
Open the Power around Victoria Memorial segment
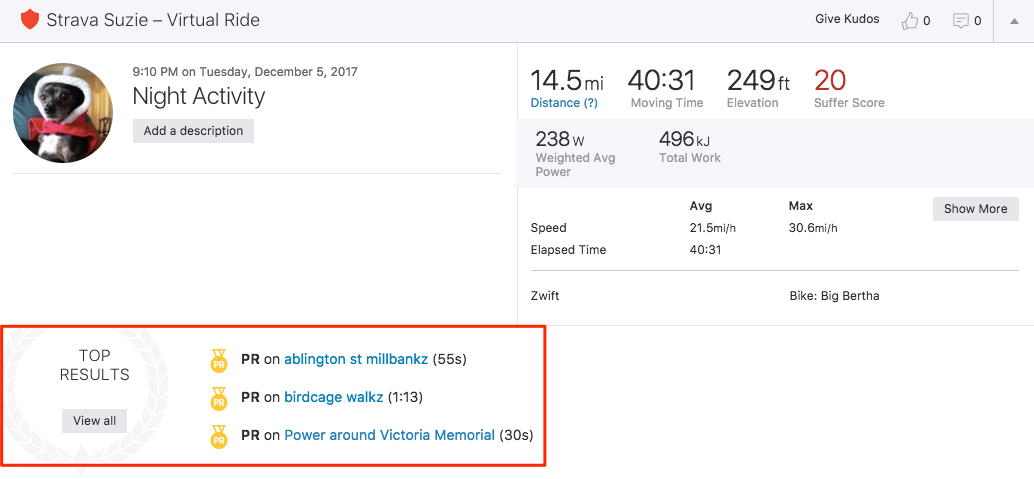389,435
